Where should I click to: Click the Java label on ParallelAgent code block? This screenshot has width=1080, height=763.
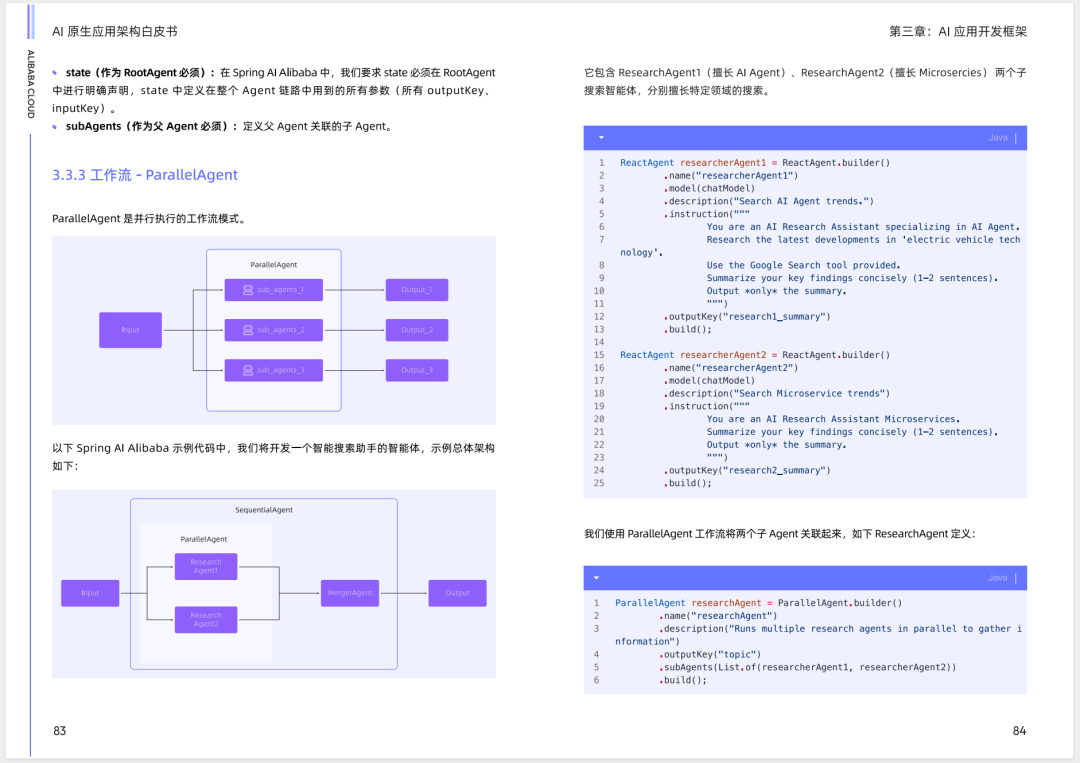(x=997, y=578)
